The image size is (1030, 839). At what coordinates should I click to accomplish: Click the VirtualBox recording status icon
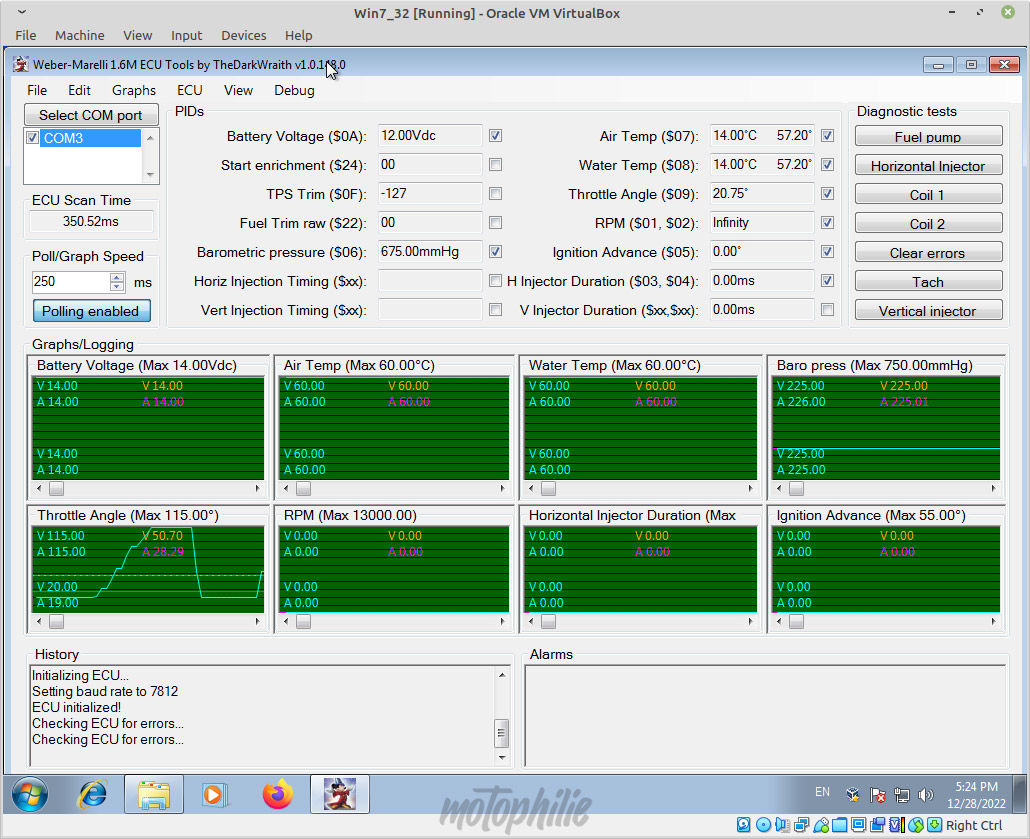[x=878, y=825]
